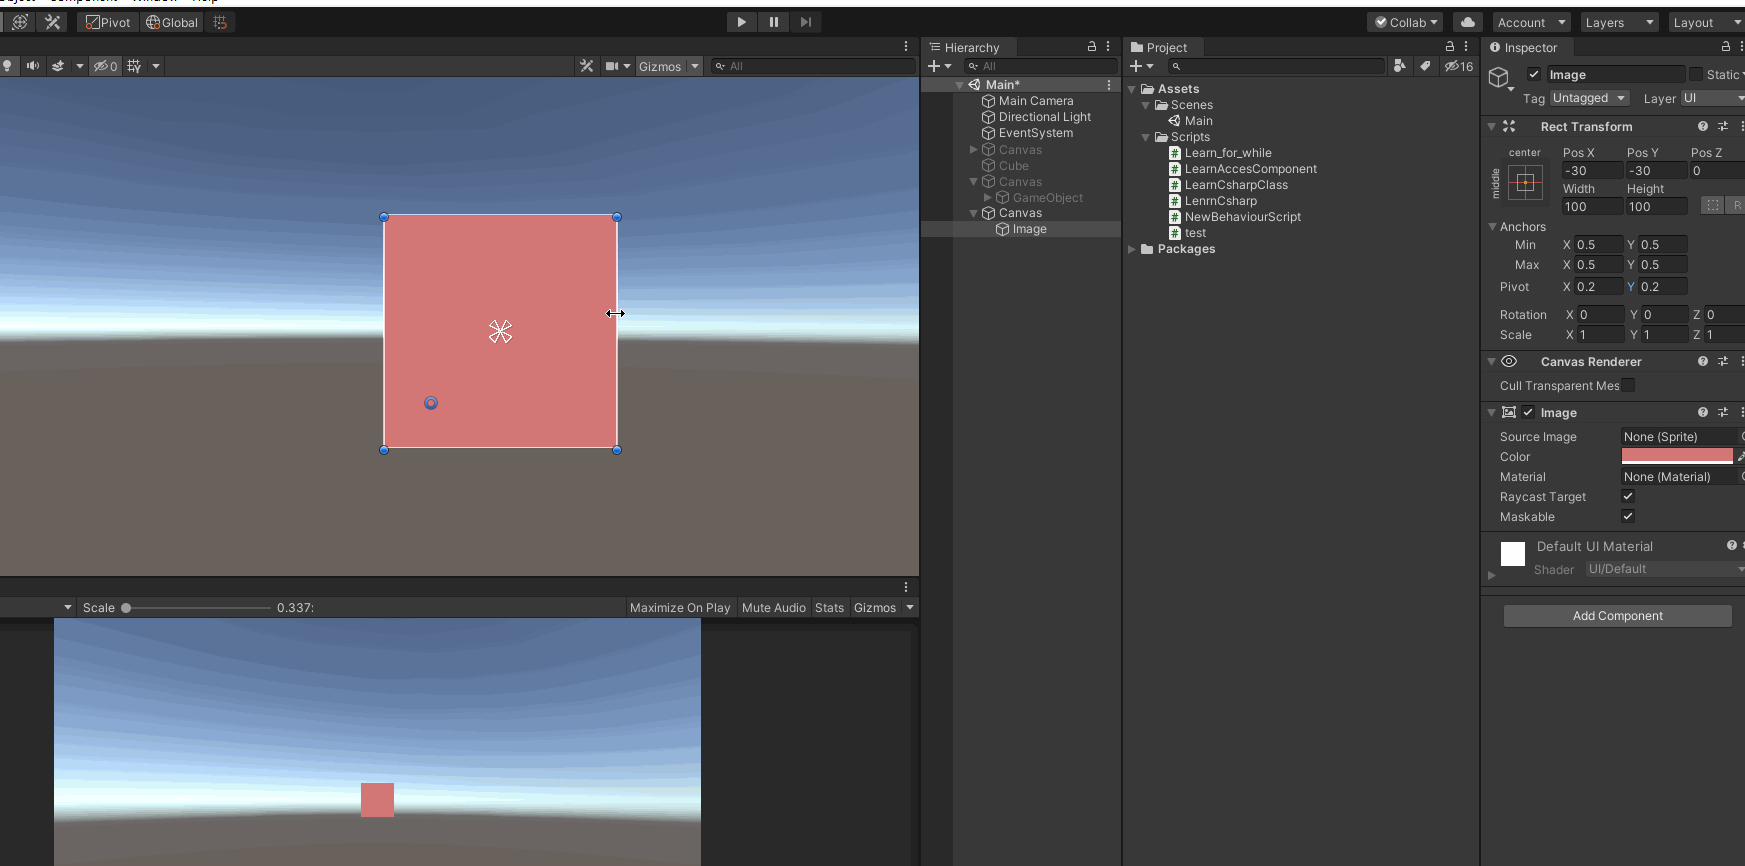Screen dimensions: 1745x866
Task: Select NewBehaviourScript in Project
Action: 1242,217
